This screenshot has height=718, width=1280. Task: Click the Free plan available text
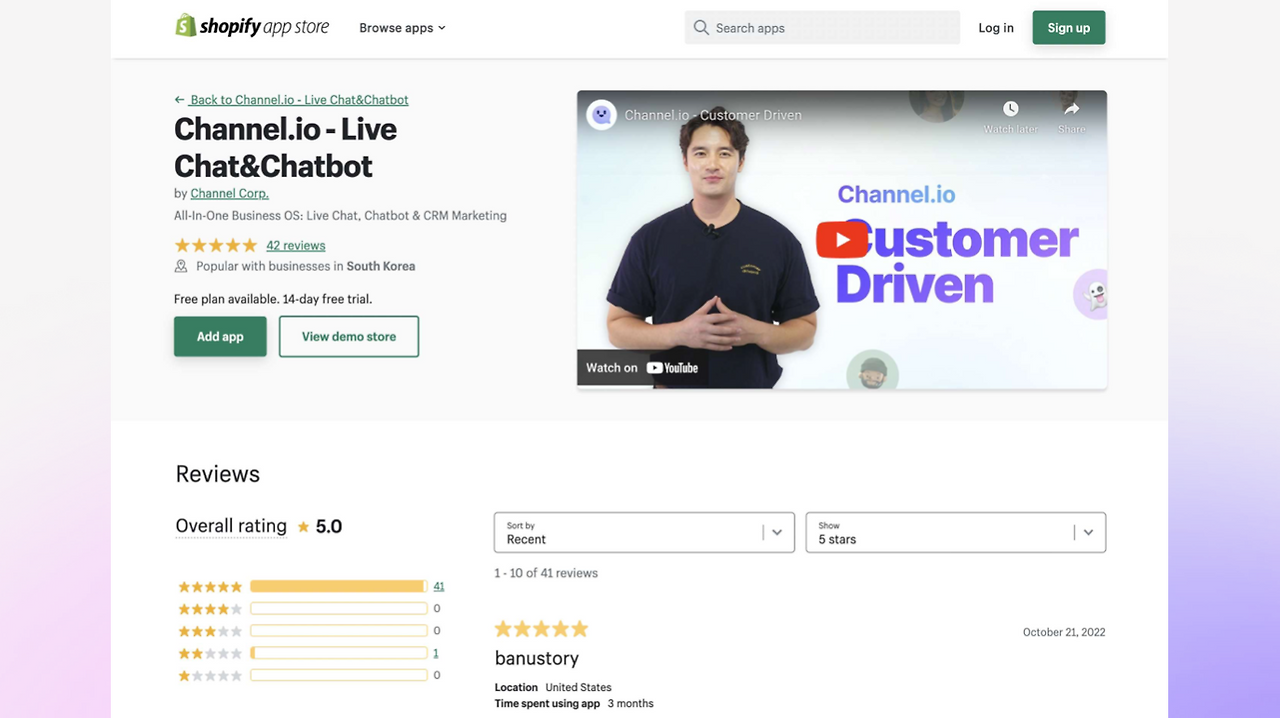coord(273,299)
